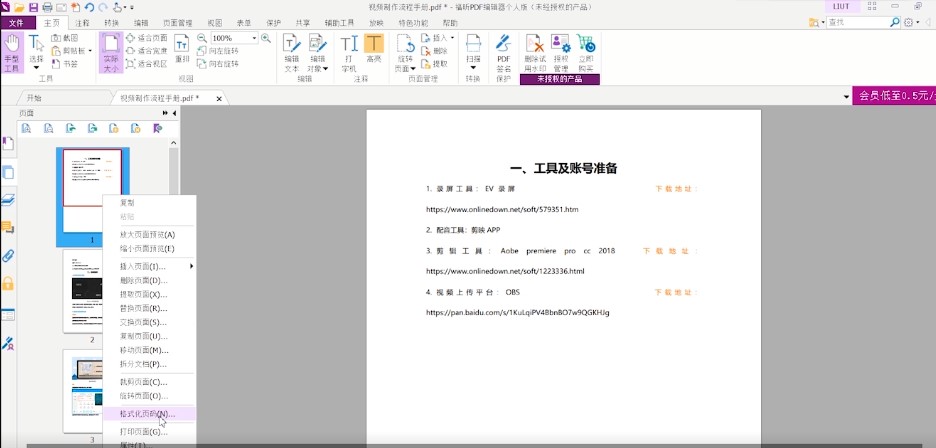The image size is (936, 448).
Task: Choose Fit Width (适合宽度)
Action: coord(146,51)
